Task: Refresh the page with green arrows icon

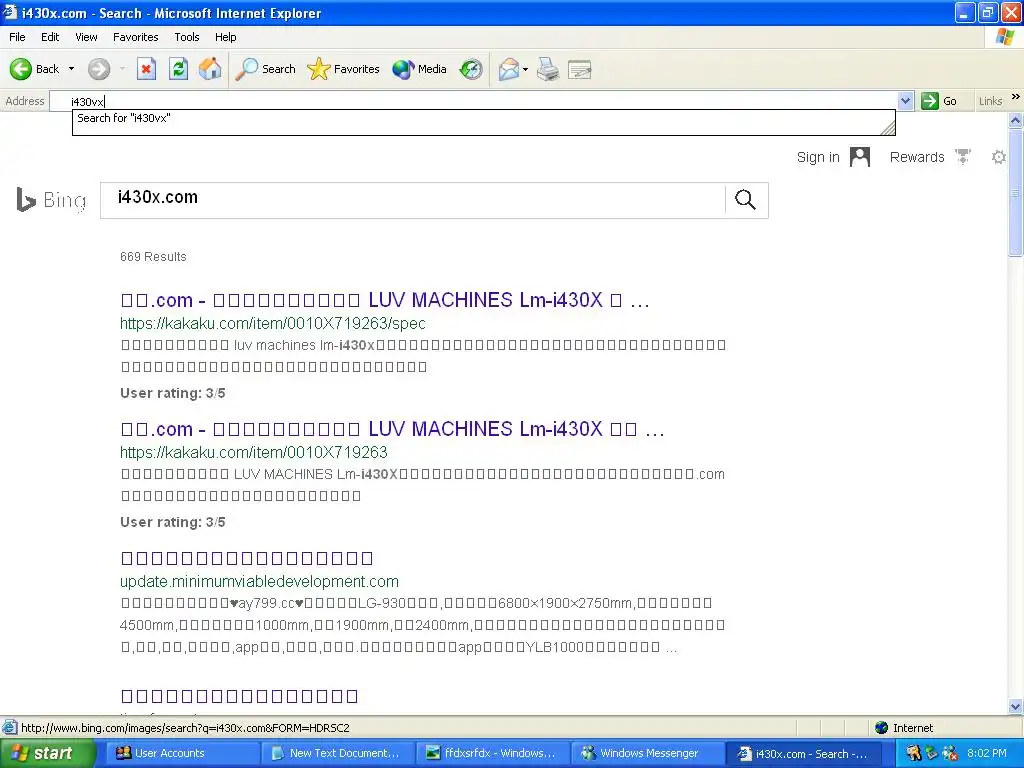Action: coord(178,69)
